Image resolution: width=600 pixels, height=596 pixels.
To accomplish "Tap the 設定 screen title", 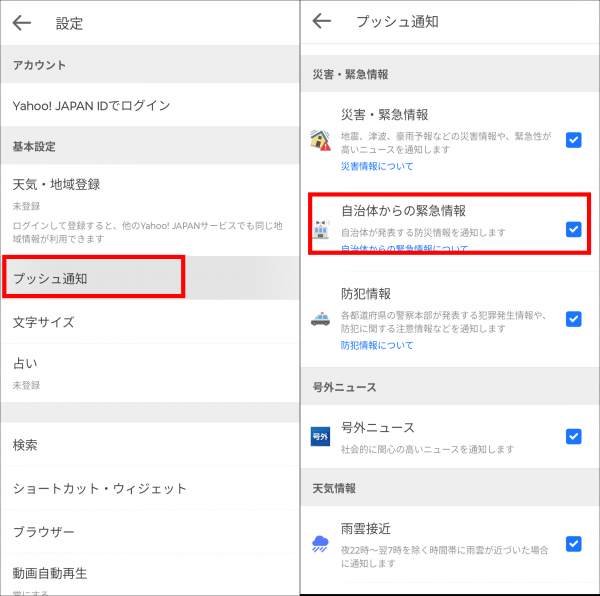I will click(x=69, y=23).
